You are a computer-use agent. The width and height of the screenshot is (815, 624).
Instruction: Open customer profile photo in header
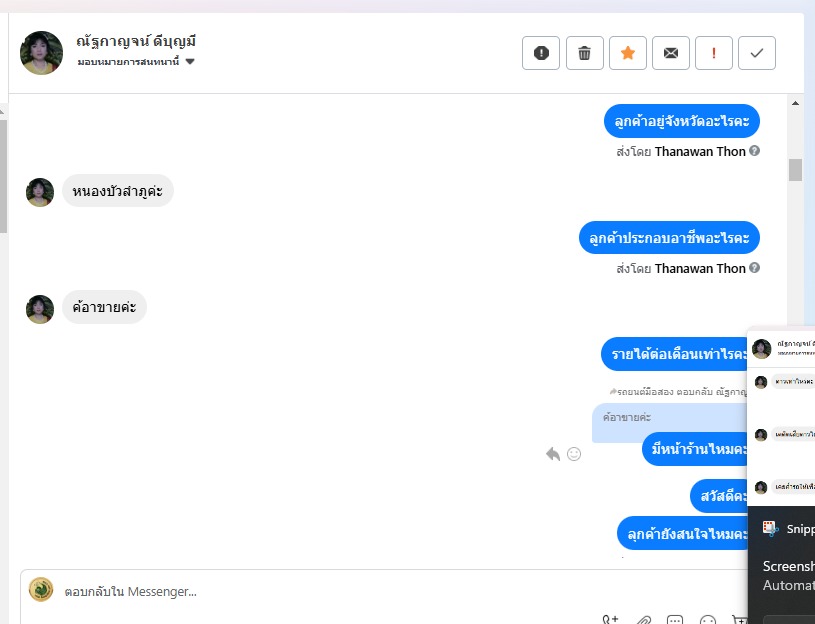coord(42,52)
